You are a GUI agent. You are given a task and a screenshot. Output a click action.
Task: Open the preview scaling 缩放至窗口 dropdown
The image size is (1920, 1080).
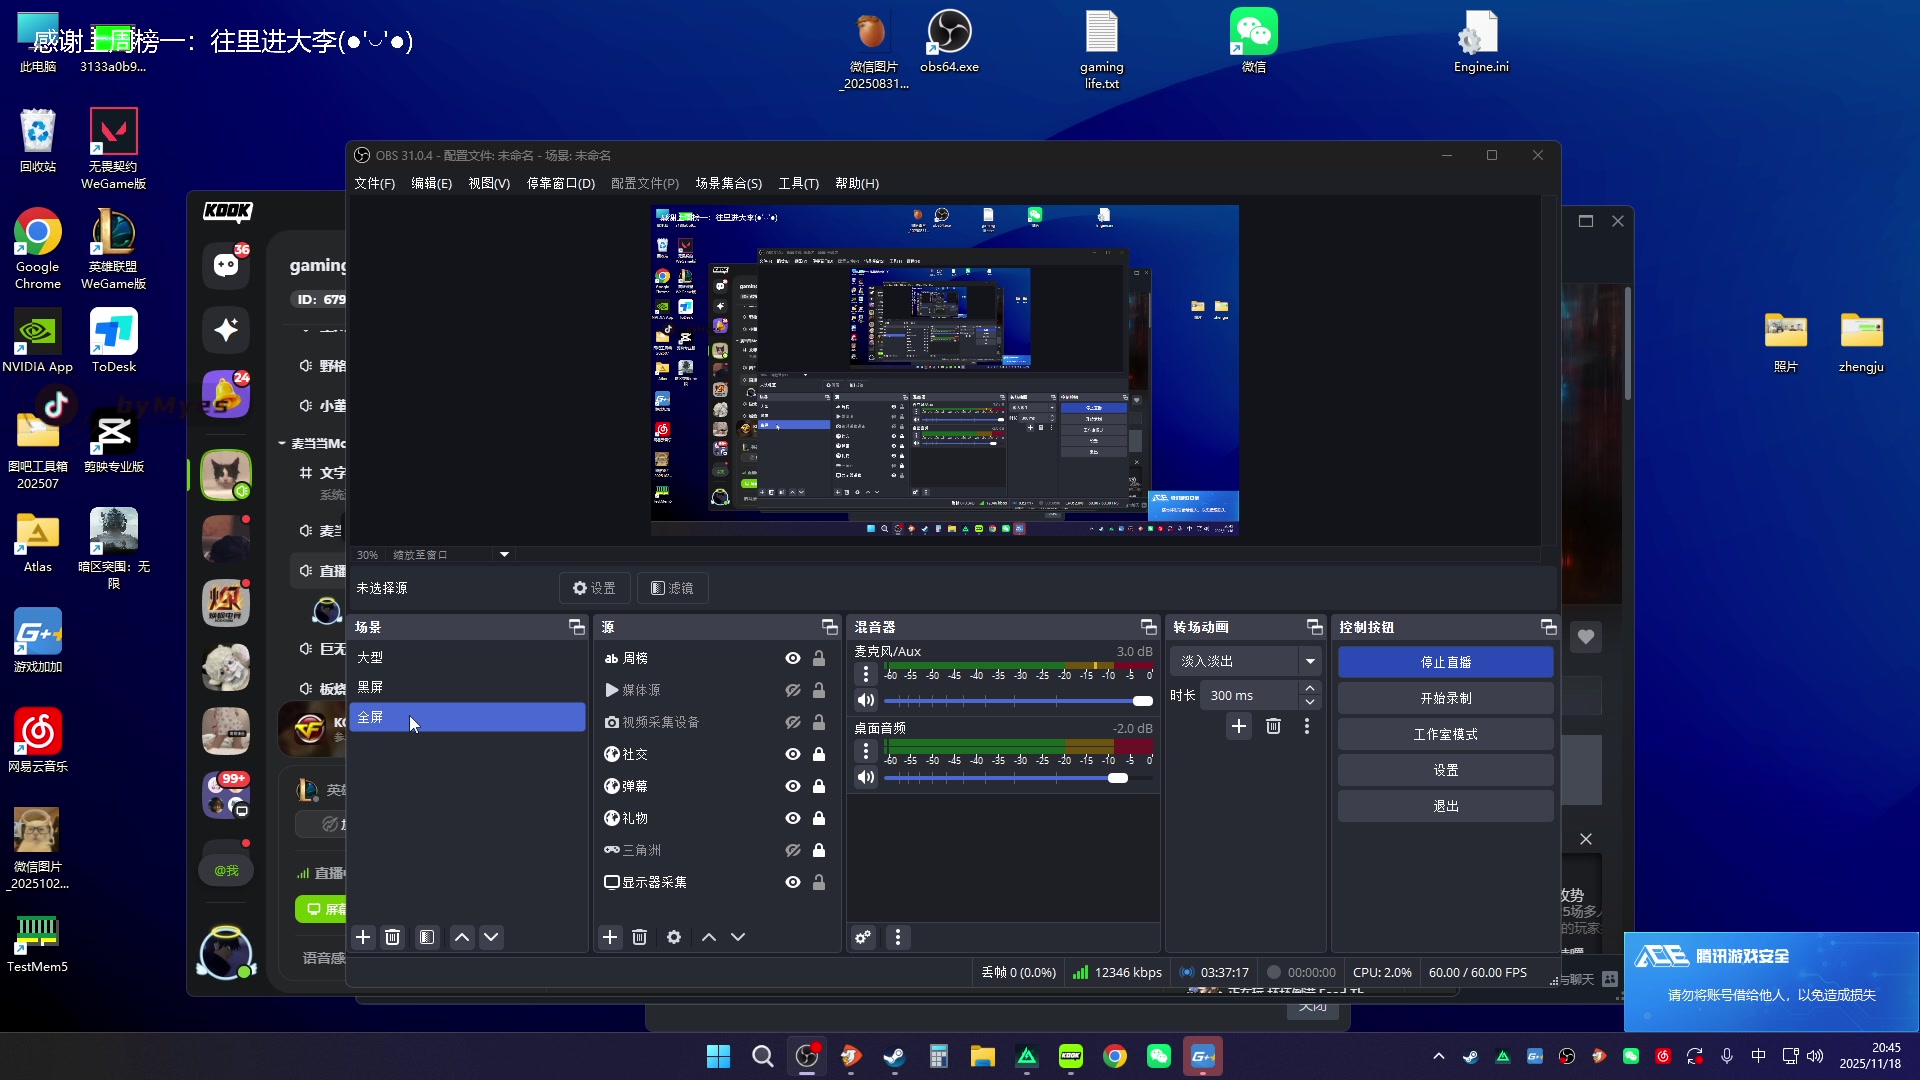tap(504, 554)
